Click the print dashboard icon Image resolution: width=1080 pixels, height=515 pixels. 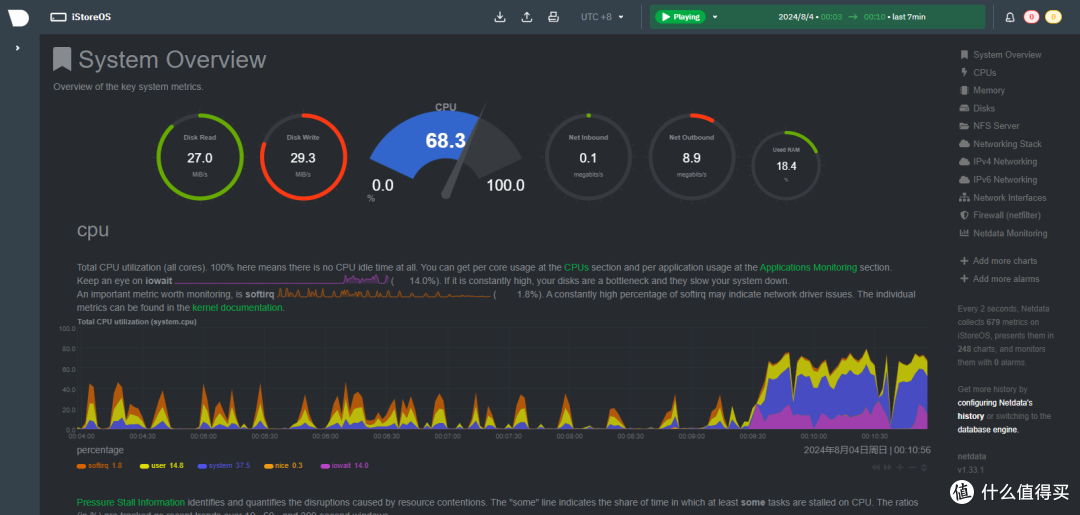(552, 17)
